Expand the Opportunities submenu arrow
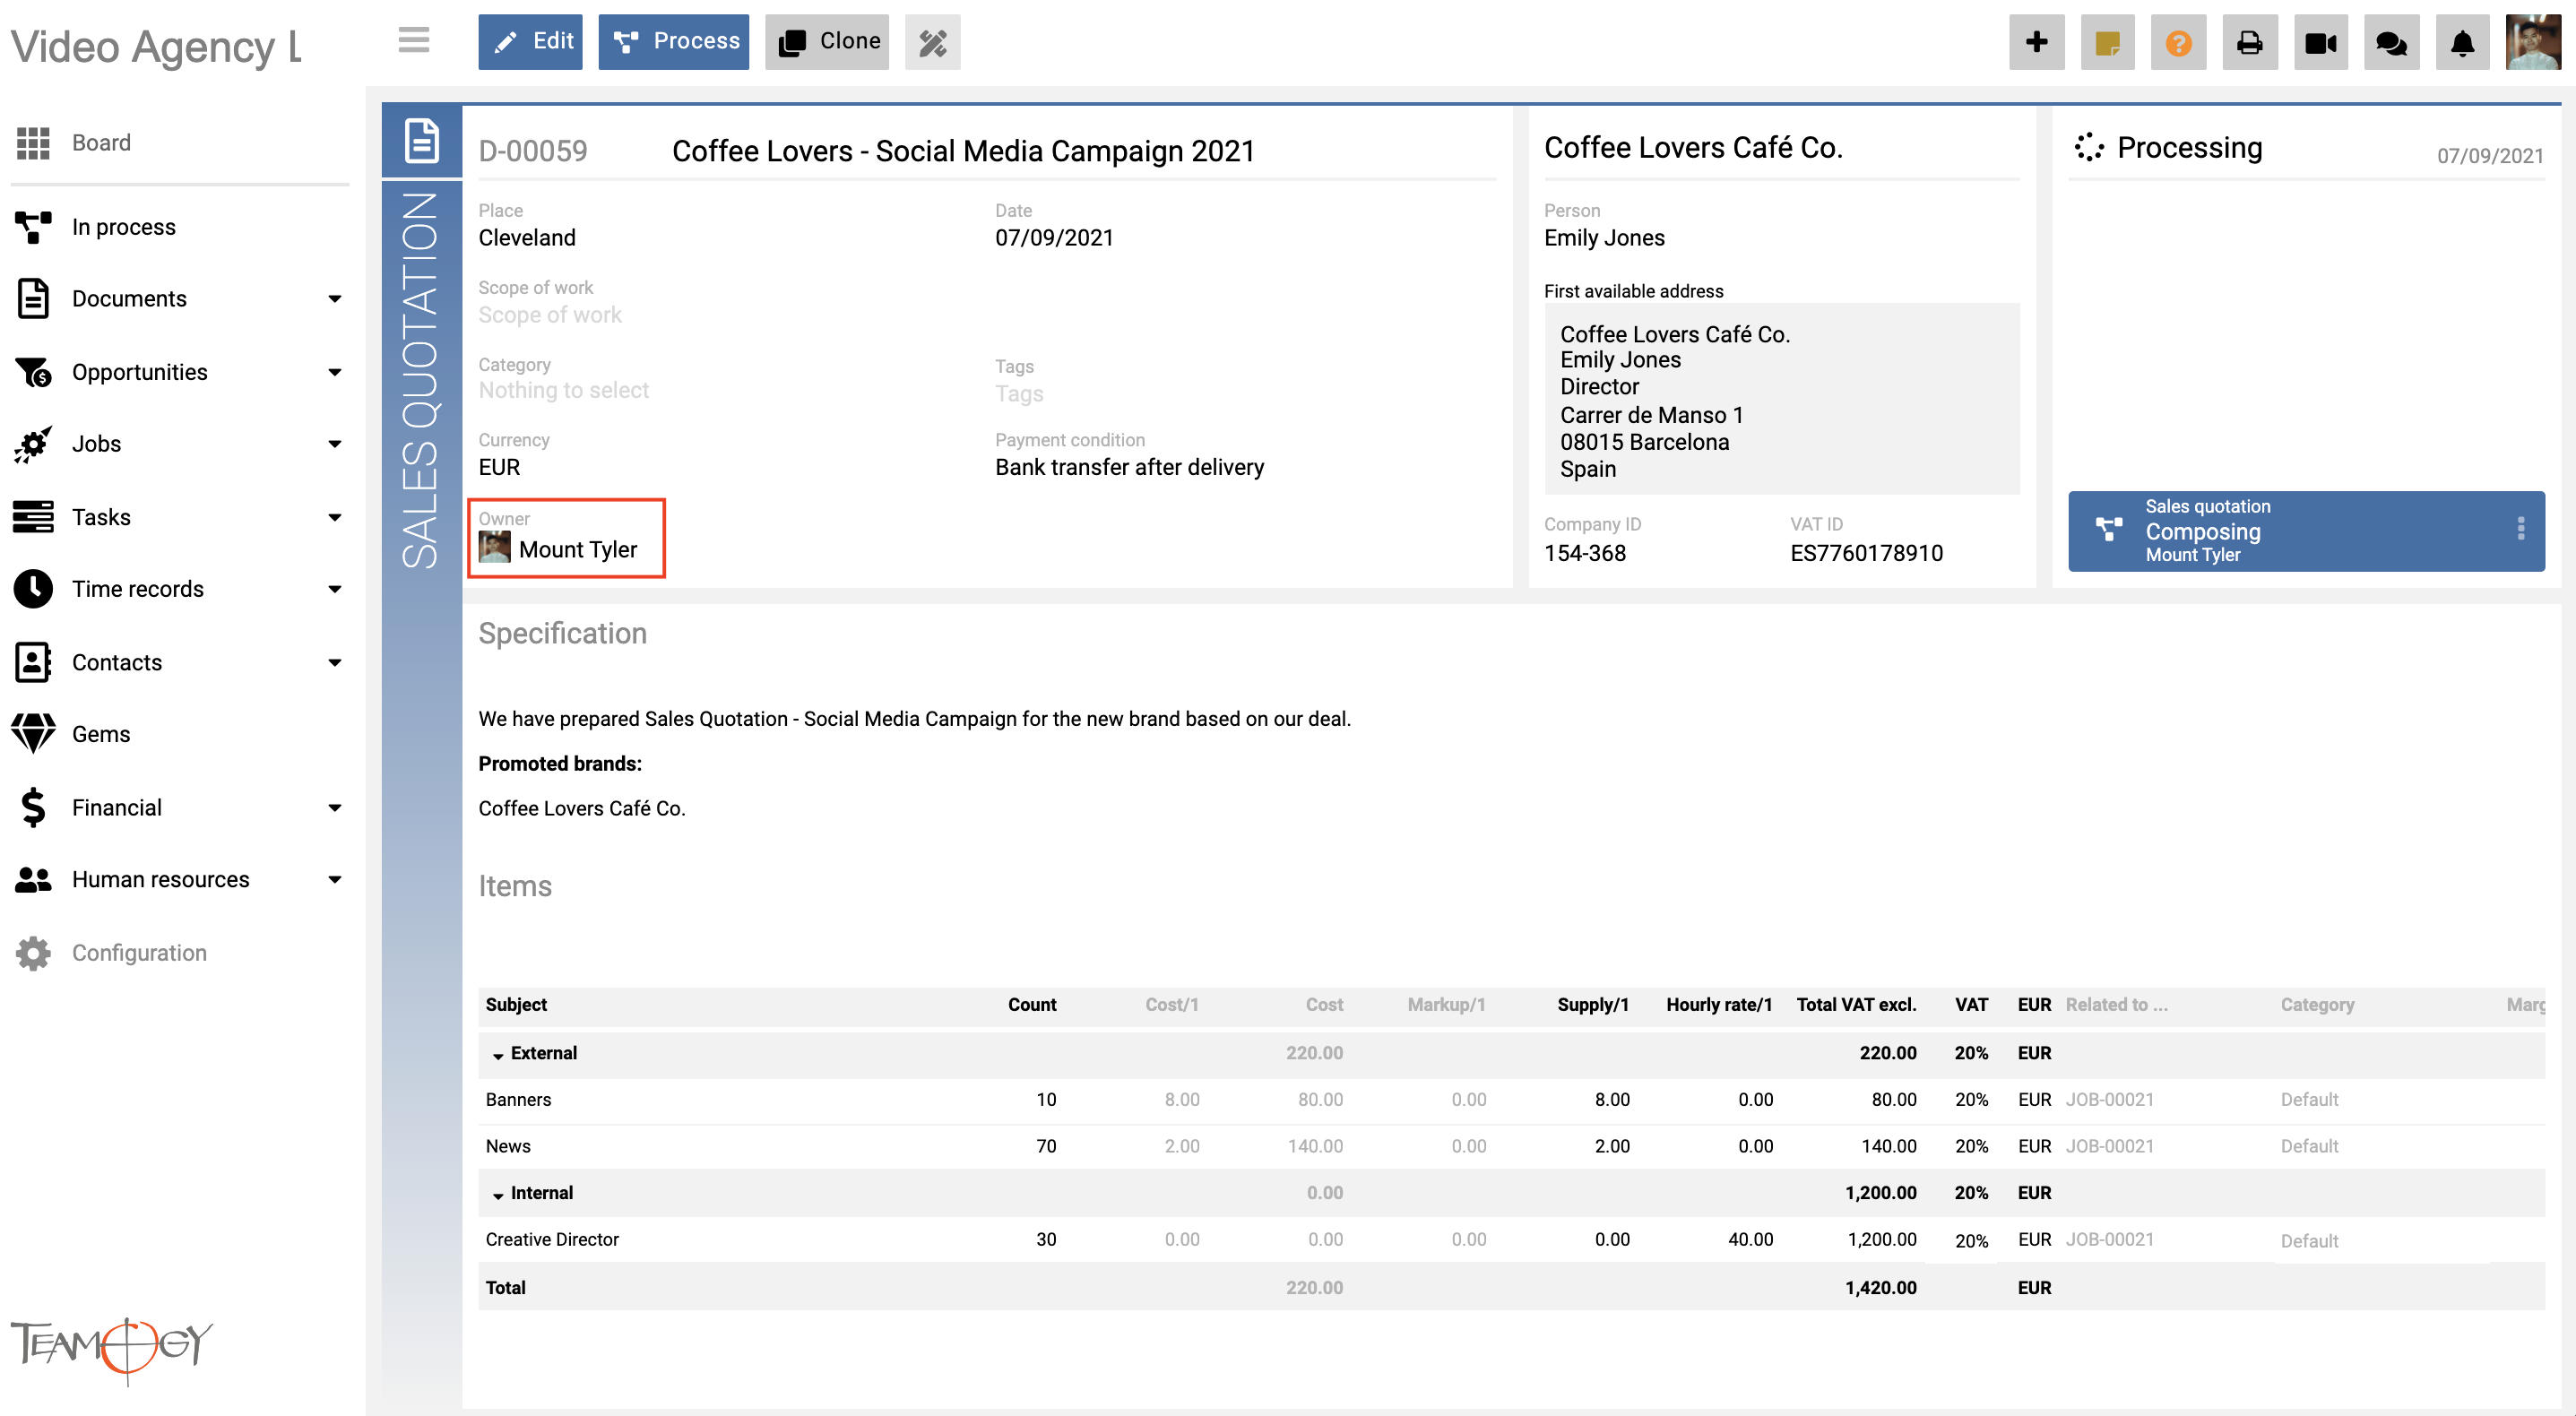Screen dimensions: 2576x1416 click(x=335, y=372)
